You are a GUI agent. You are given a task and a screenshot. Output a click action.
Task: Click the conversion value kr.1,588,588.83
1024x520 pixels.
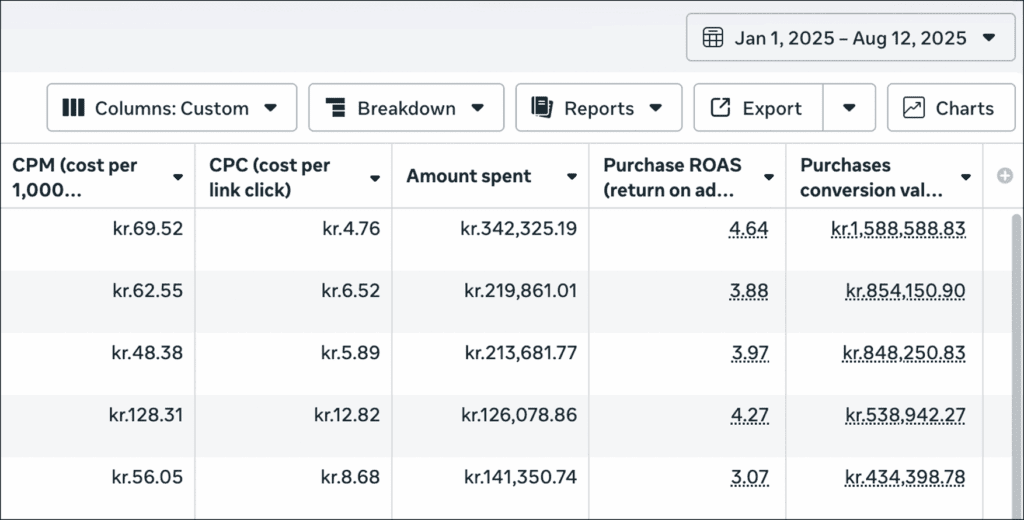tap(897, 229)
